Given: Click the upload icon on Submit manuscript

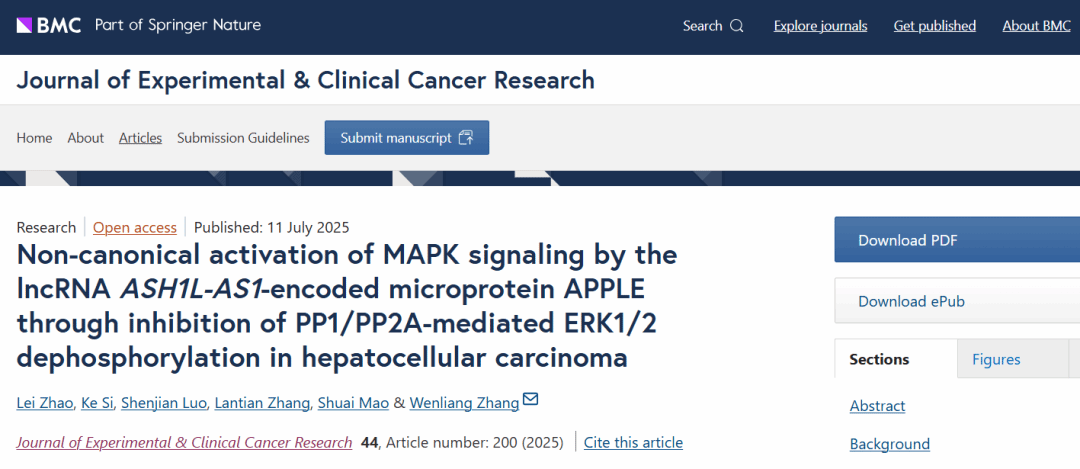Looking at the screenshot, I should 466,138.
